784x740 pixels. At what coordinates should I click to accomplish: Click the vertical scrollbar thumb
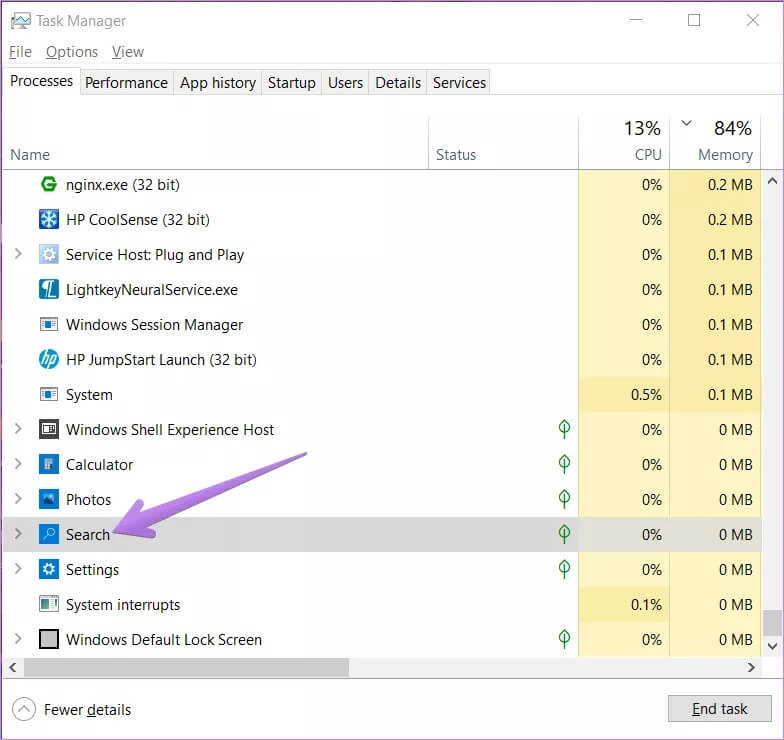[x=772, y=622]
